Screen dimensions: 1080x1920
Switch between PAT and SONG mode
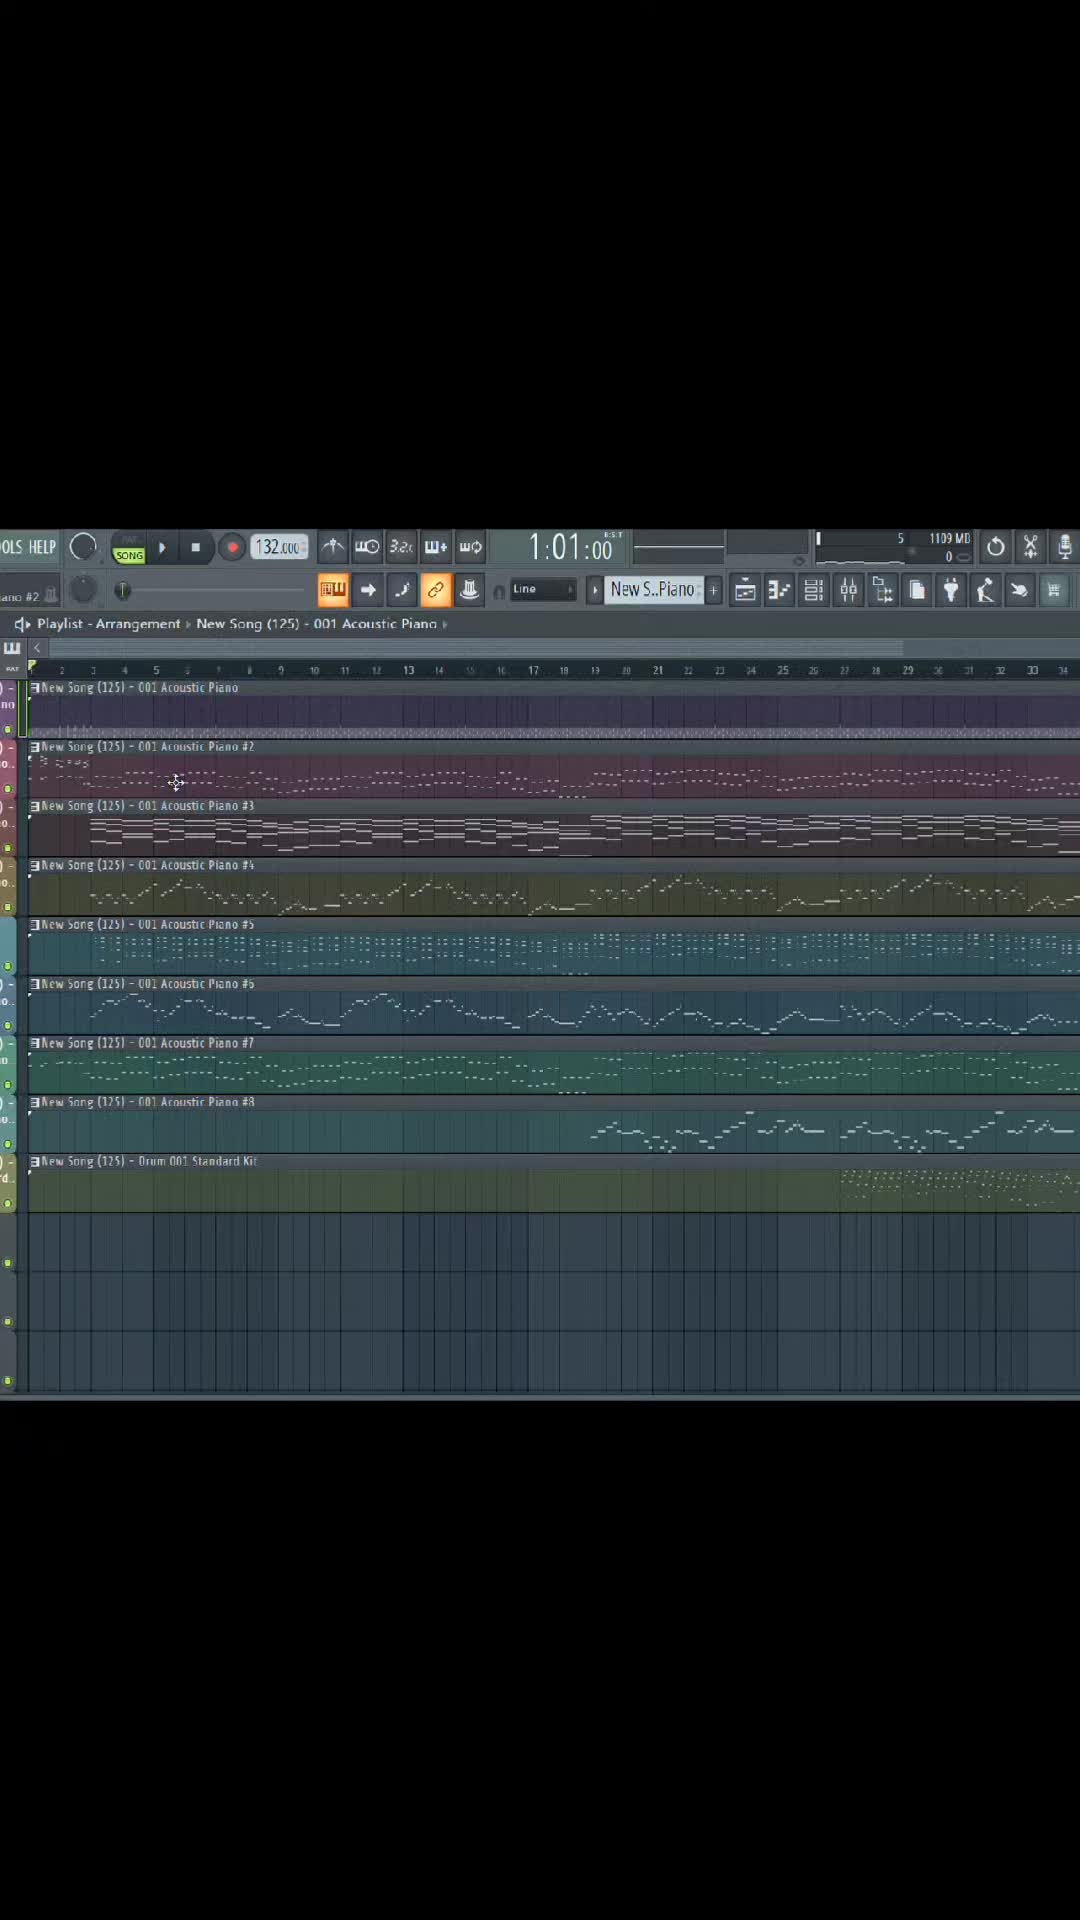click(129, 548)
